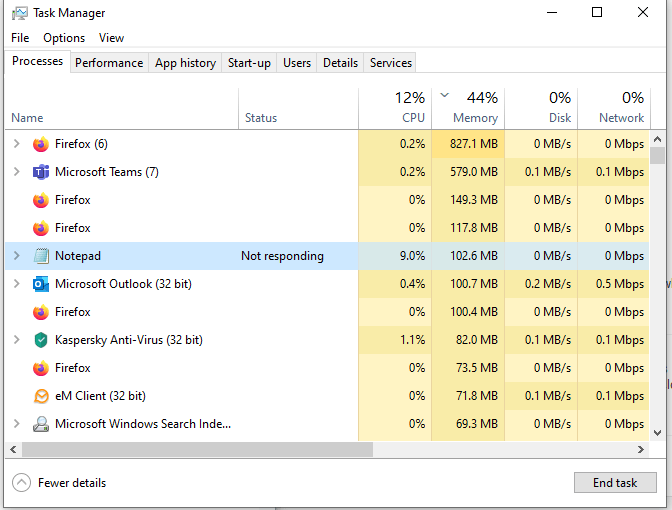Select the eM Client (32 bit) name
This screenshot has width=672, height=510.
click(x=101, y=396)
